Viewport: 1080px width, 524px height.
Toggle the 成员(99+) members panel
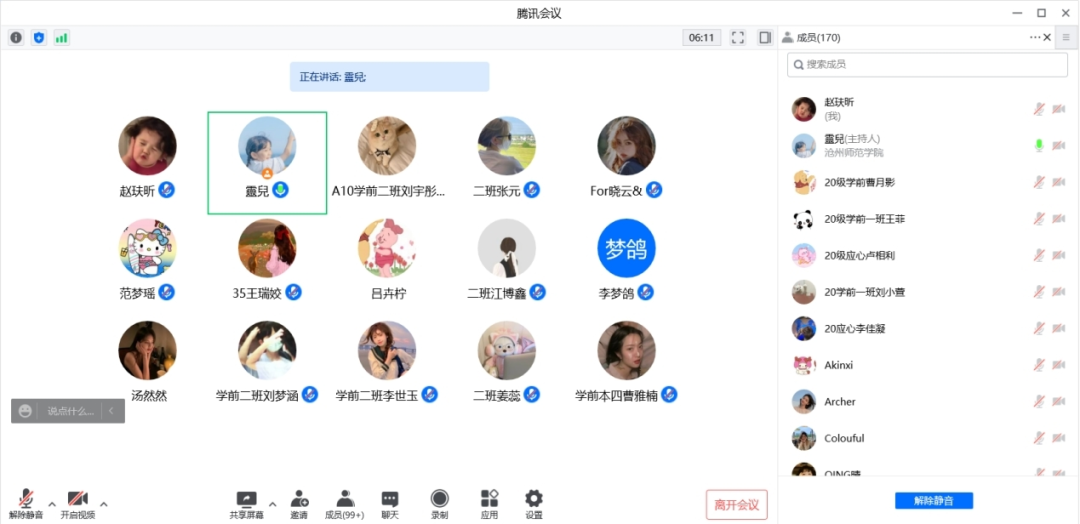pyautogui.click(x=345, y=503)
